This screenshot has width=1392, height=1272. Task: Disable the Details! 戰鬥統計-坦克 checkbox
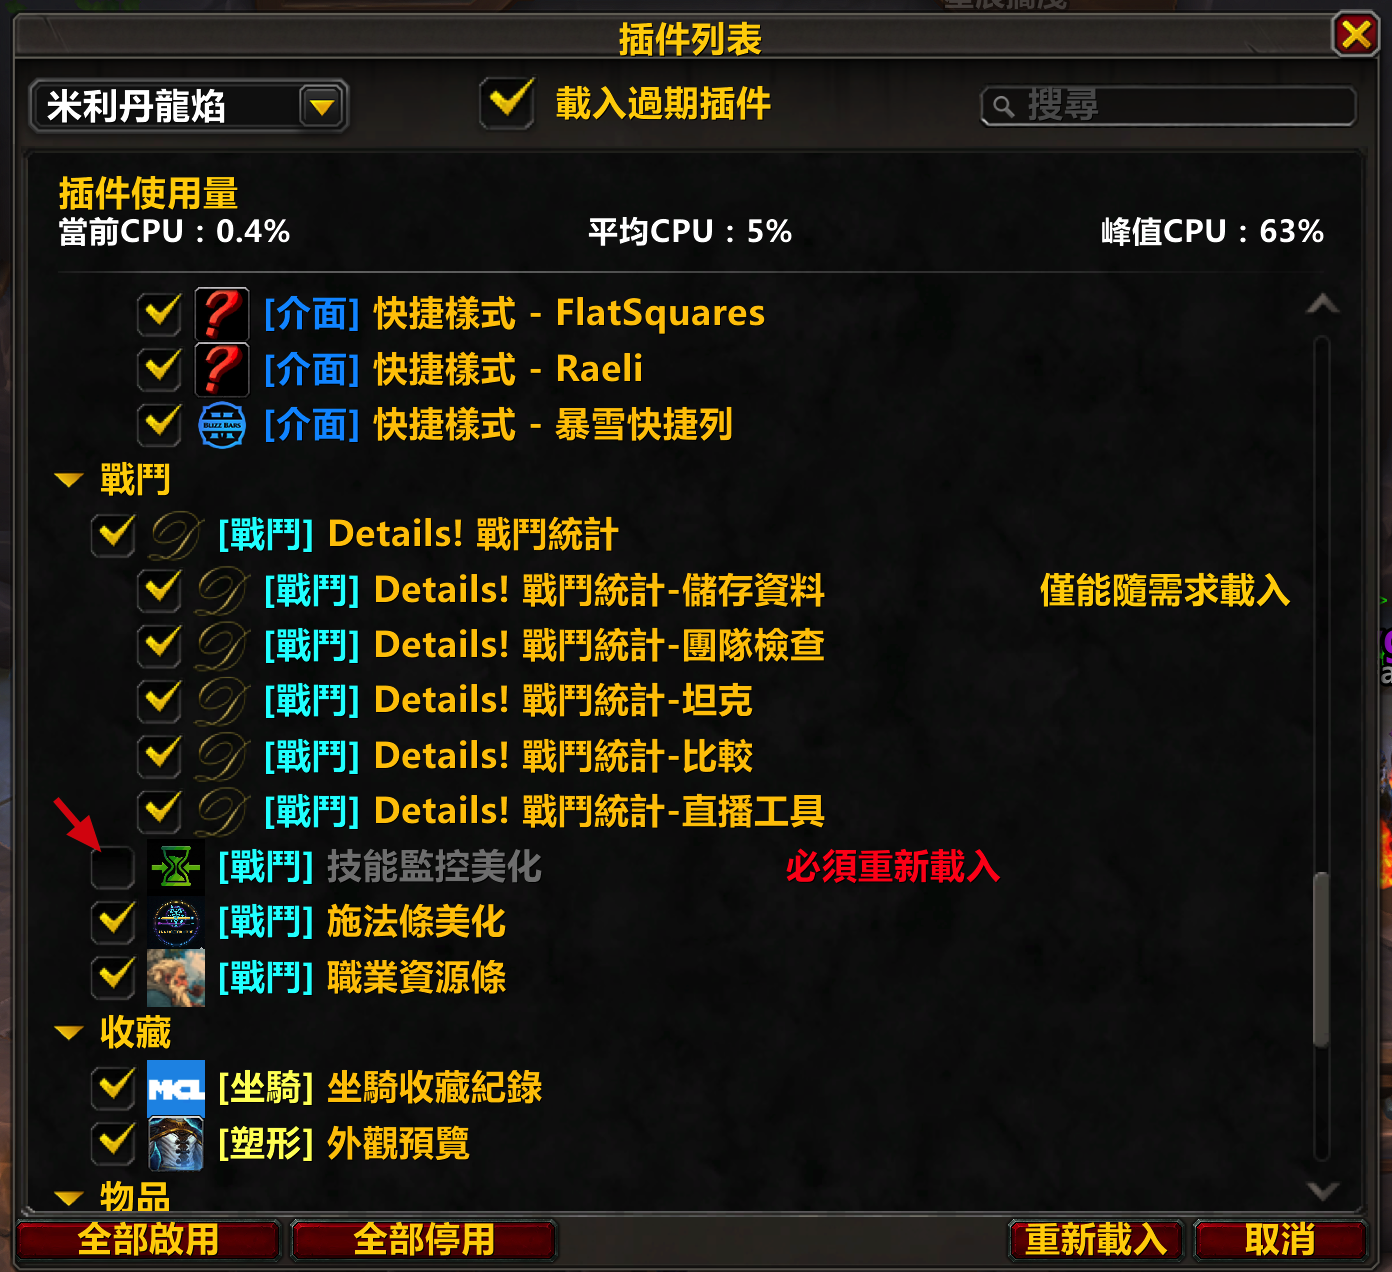(160, 701)
